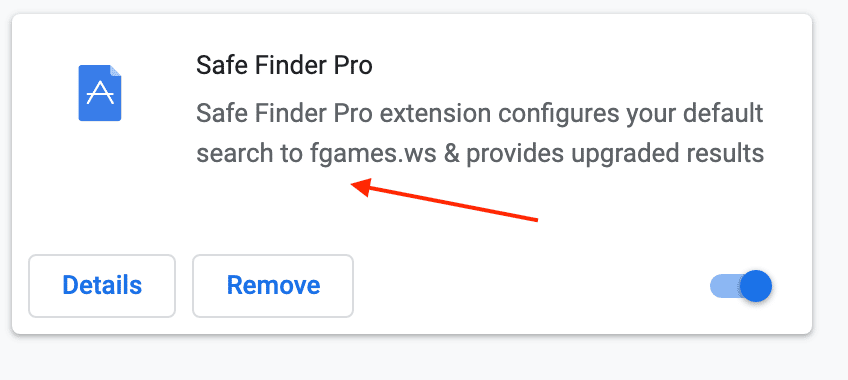Disable the Safe Finder Pro extension toggle
The width and height of the screenshot is (848, 380).
point(740,286)
